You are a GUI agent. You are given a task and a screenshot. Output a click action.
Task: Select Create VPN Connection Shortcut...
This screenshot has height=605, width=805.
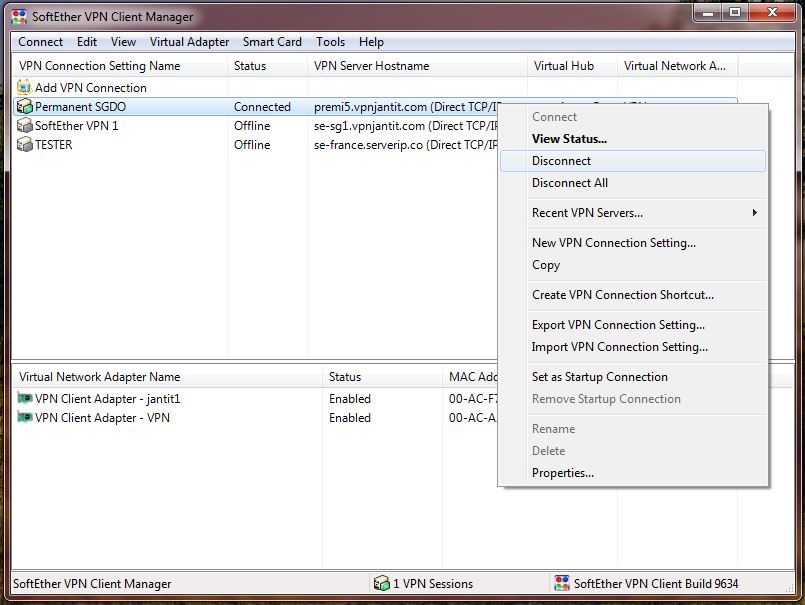(632, 295)
